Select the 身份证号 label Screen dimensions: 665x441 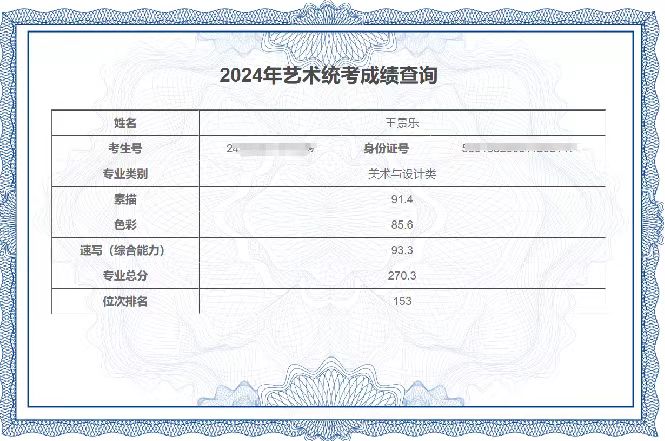point(386,148)
